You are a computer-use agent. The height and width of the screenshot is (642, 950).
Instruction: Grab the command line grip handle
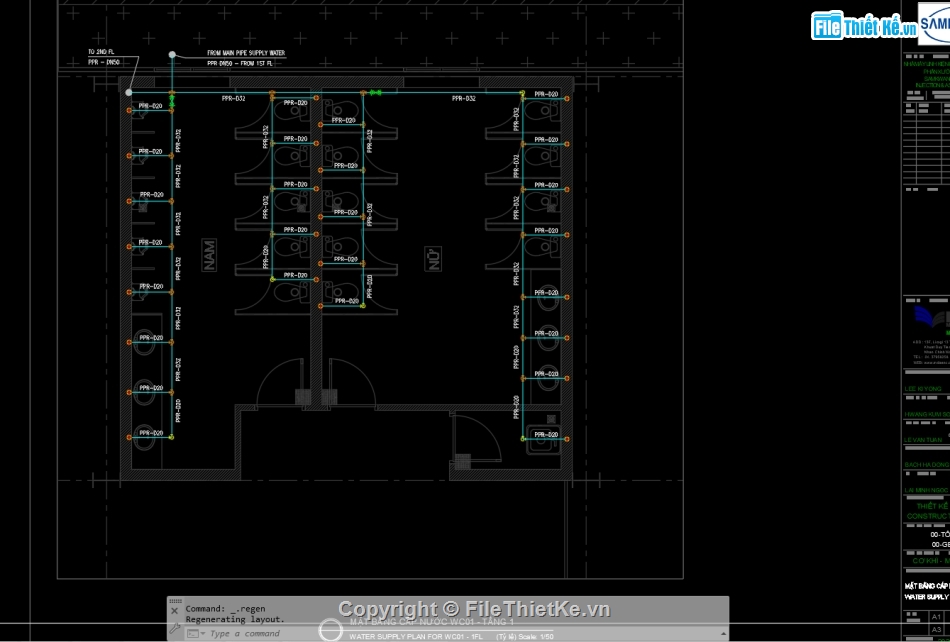[x=175, y=601]
